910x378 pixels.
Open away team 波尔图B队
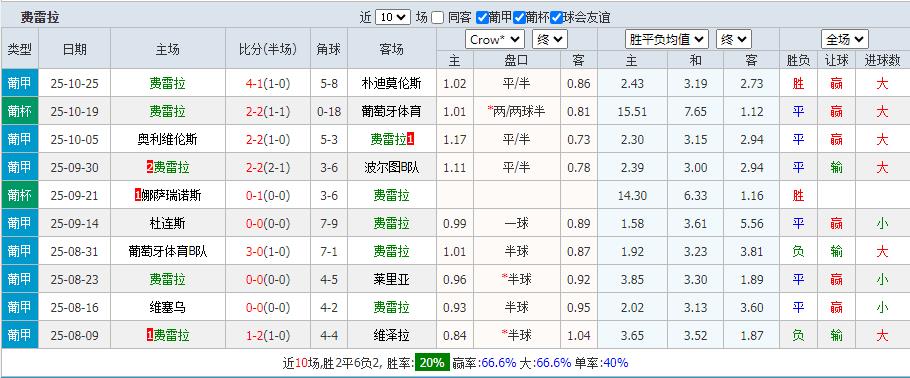[x=391, y=167]
